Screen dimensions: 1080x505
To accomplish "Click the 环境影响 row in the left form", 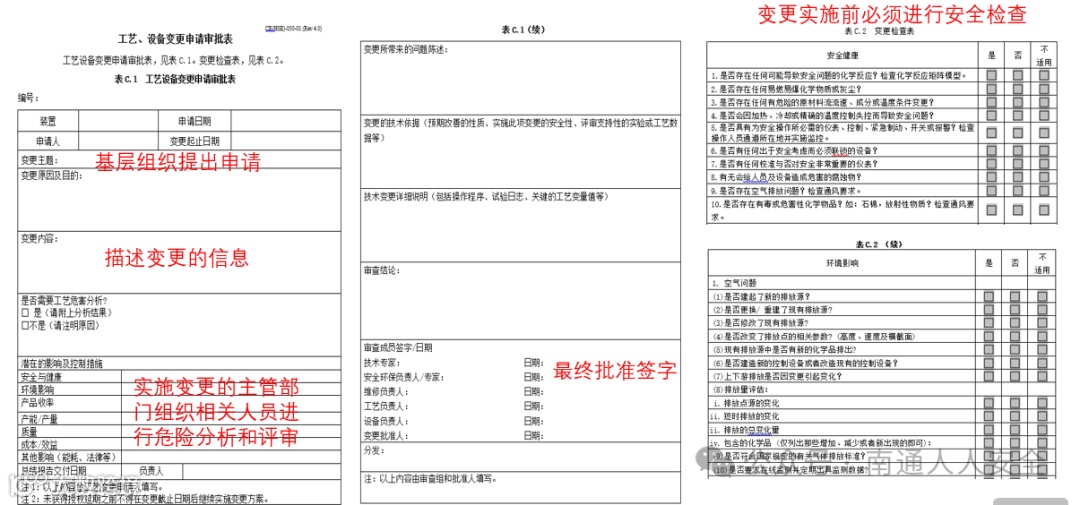I will coord(38,390).
